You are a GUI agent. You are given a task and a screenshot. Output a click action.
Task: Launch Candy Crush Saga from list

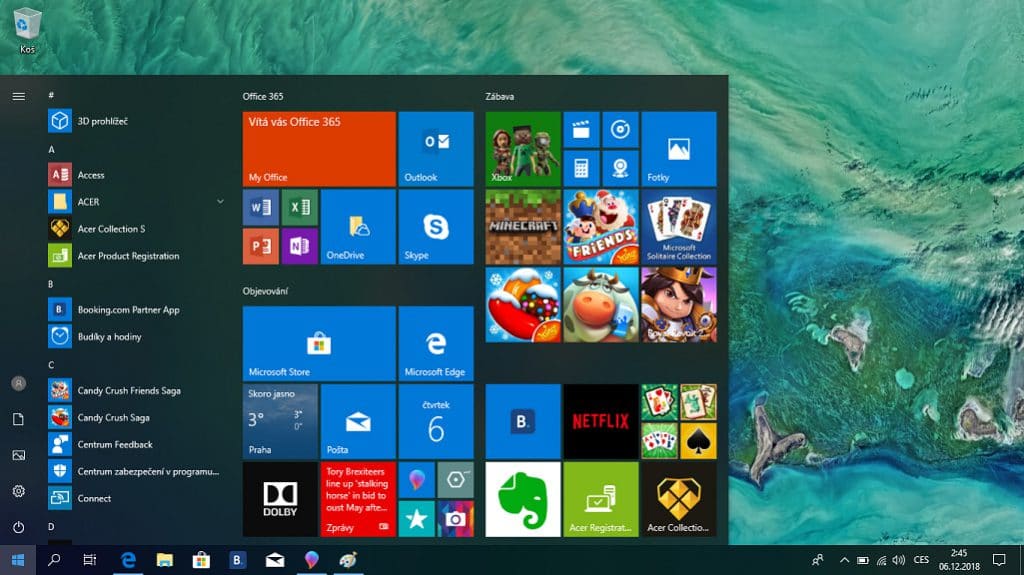[x=136, y=418]
